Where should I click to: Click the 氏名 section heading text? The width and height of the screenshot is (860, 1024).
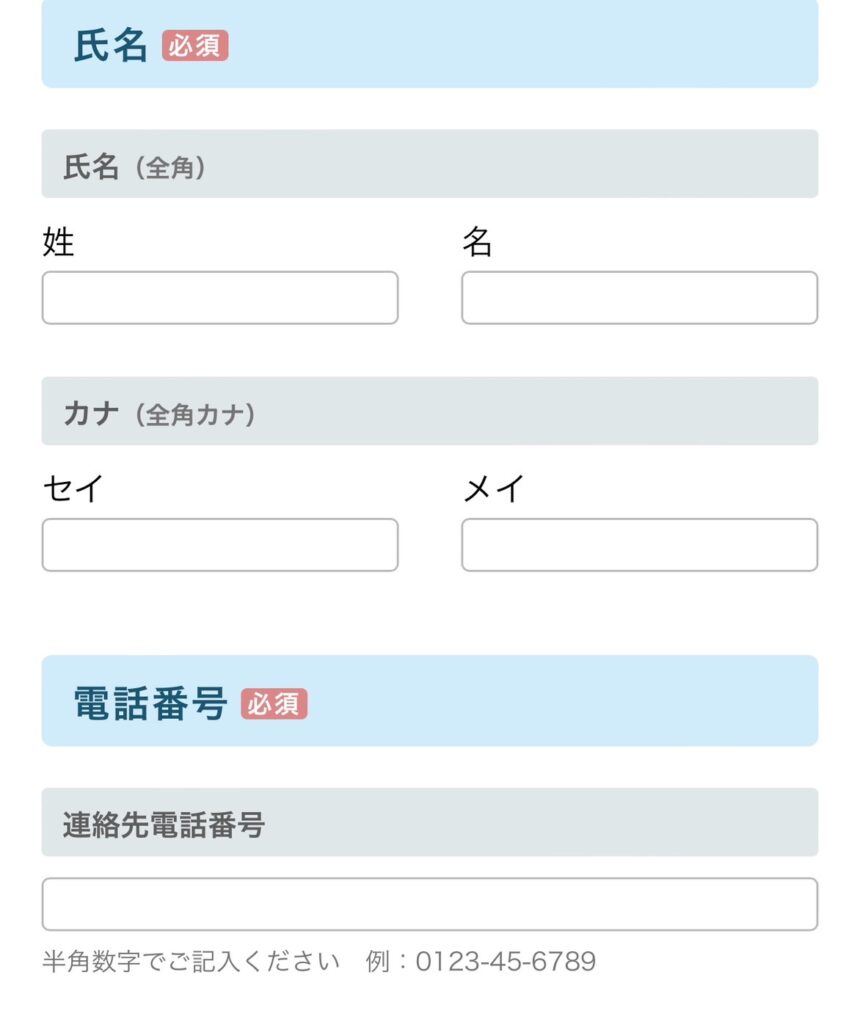(111, 46)
